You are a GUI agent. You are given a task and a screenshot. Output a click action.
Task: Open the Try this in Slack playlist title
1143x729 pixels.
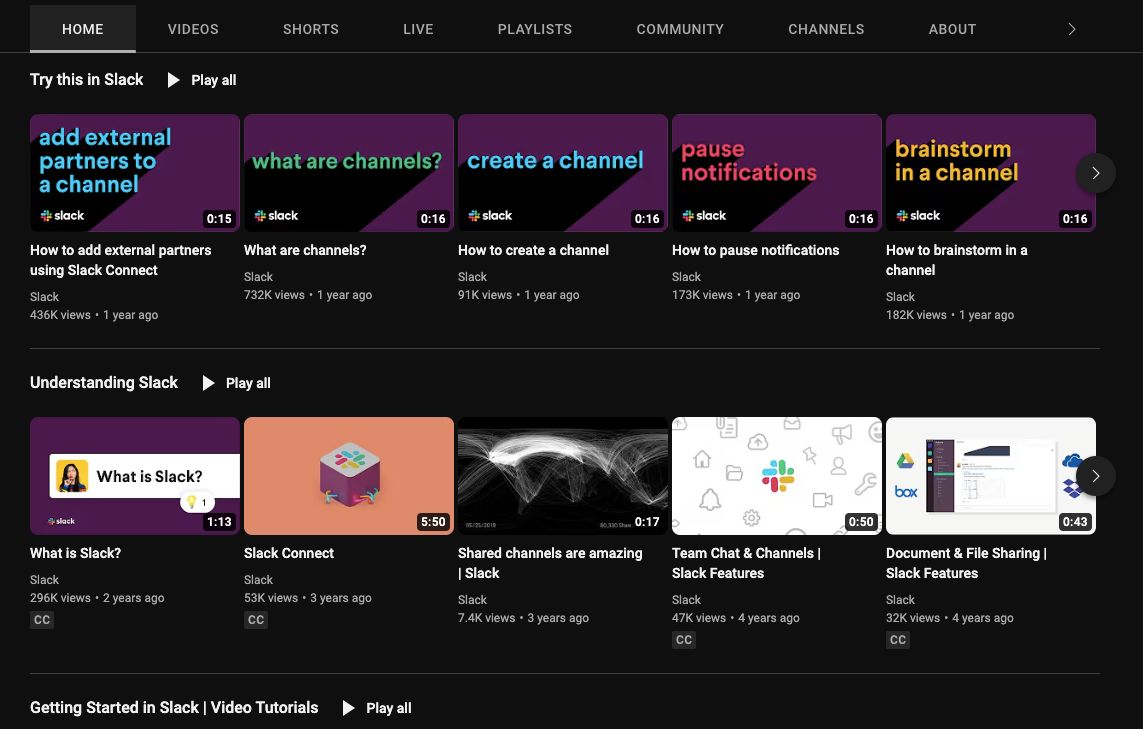point(87,80)
